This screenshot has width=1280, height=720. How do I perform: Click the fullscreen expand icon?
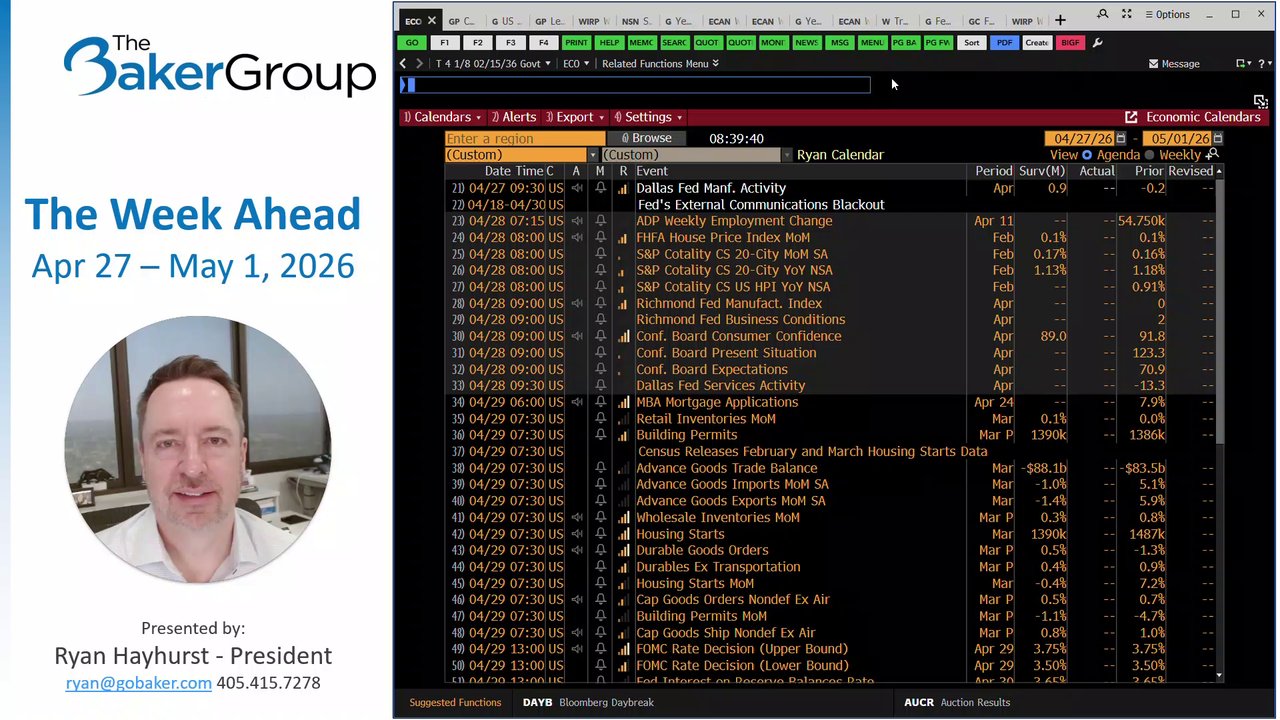pyautogui.click(x=1127, y=15)
